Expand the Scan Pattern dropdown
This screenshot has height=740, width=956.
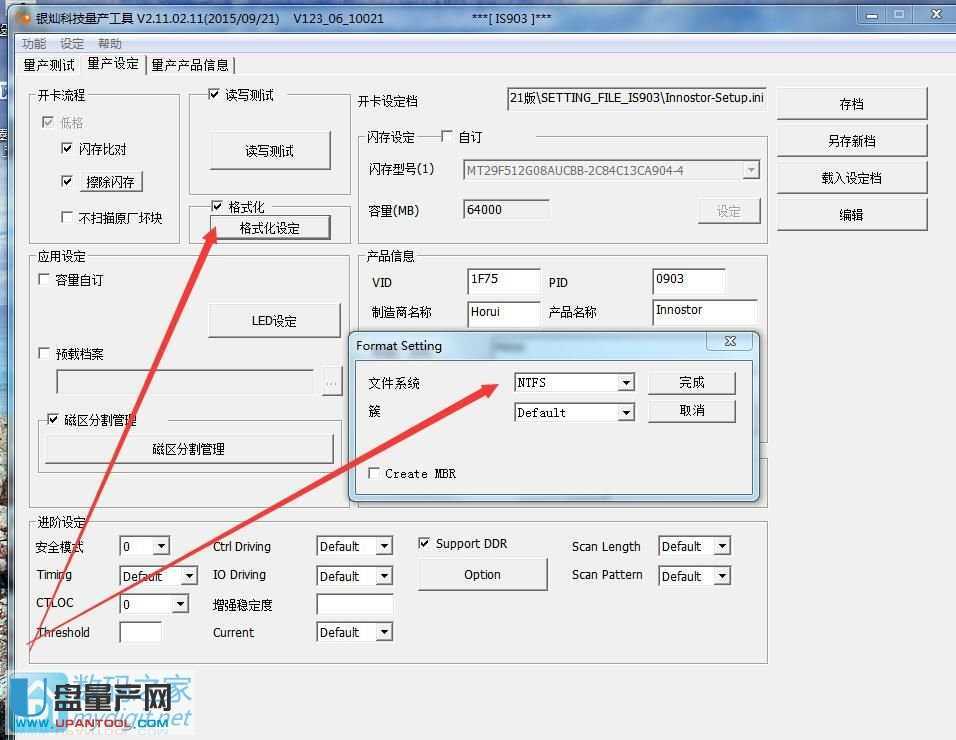click(723, 575)
